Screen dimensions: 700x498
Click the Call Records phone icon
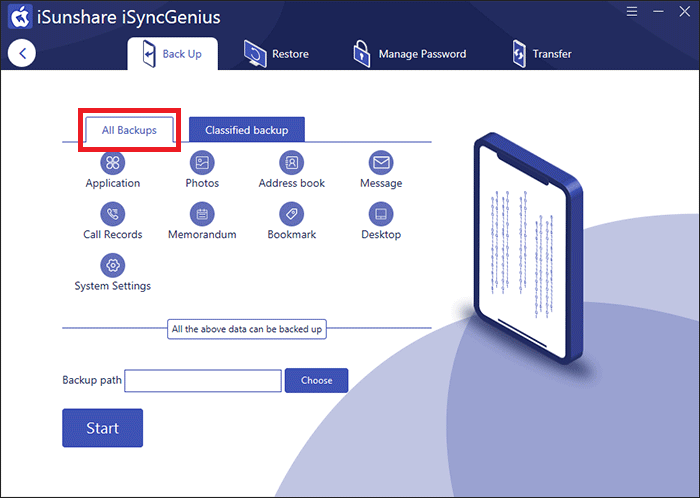click(x=112, y=214)
